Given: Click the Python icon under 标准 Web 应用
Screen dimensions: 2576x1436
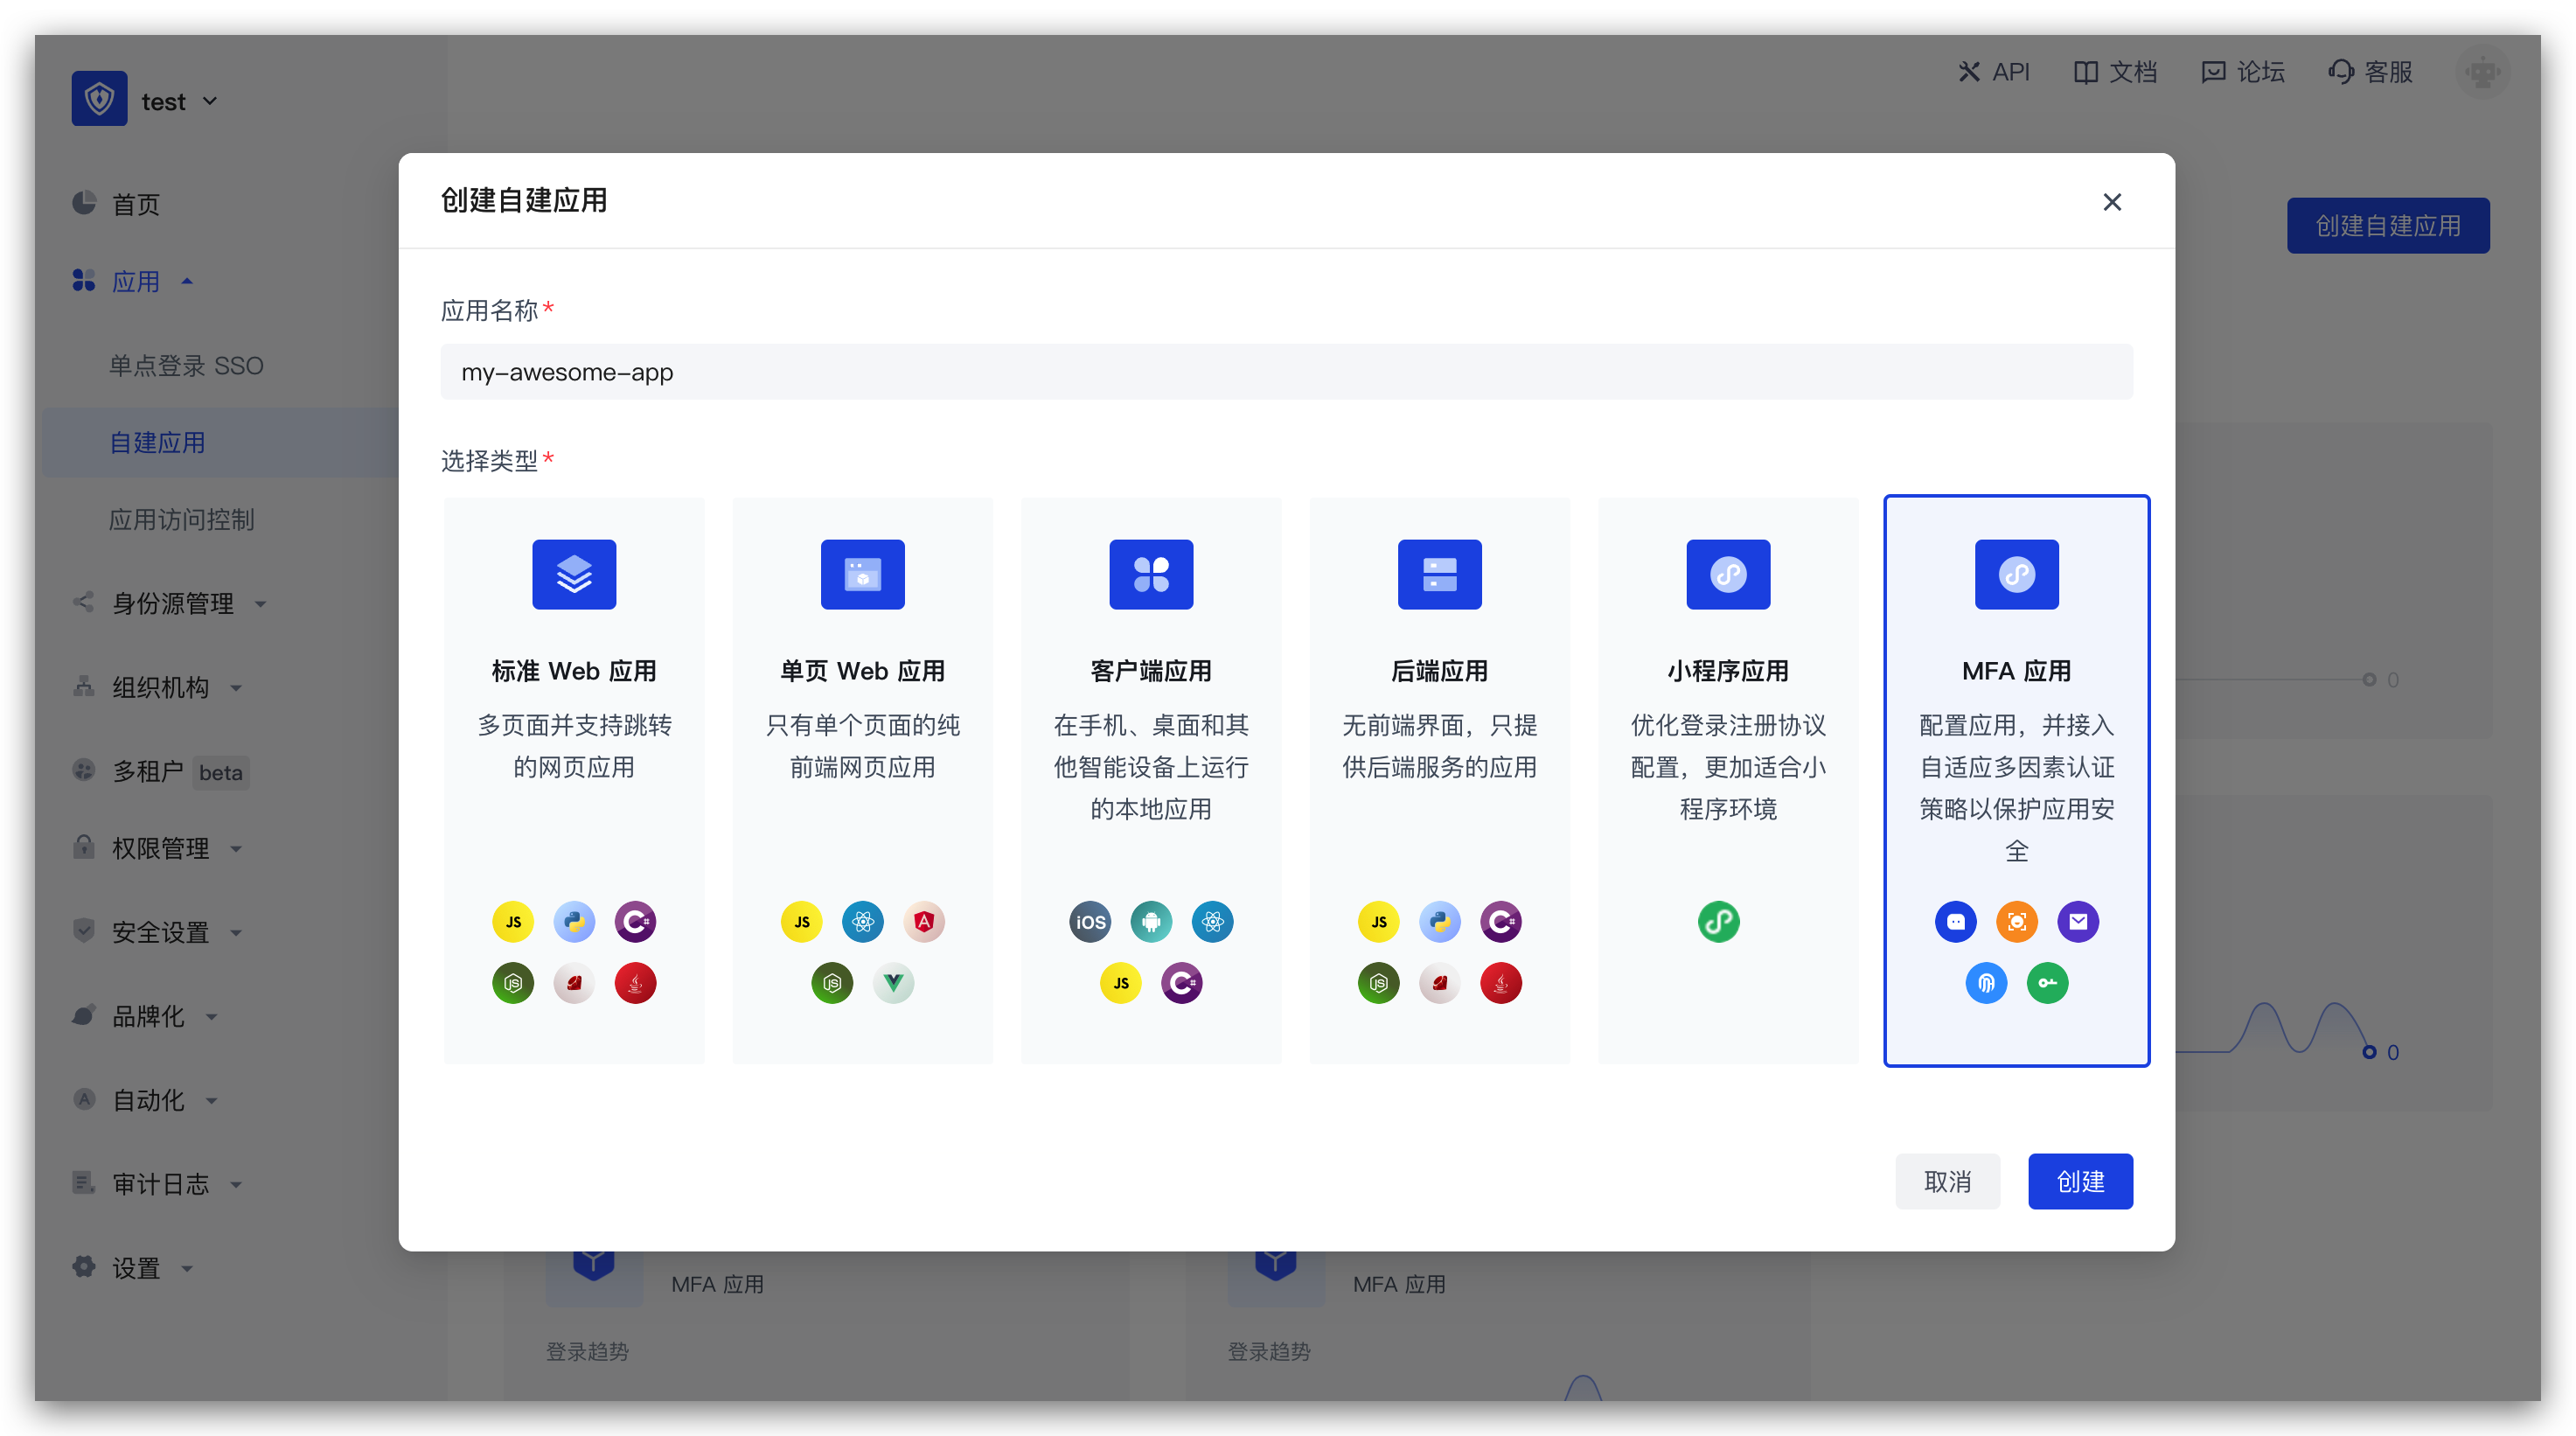Looking at the screenshot, I should click(x=574, y=921).
